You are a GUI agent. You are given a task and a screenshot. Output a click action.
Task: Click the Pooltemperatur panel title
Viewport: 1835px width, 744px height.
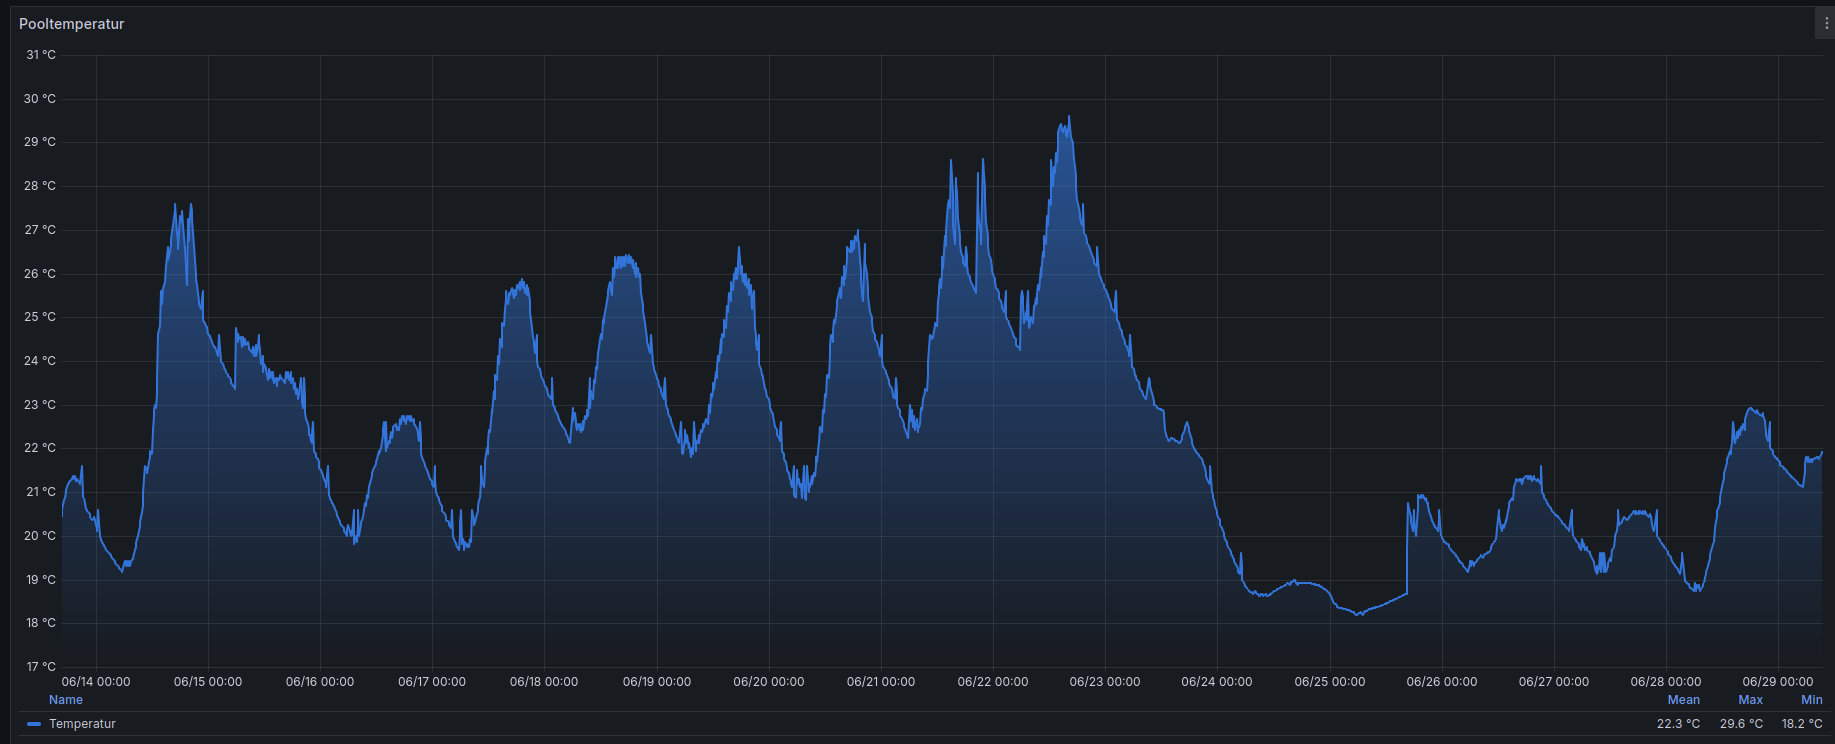pos(72,24)
